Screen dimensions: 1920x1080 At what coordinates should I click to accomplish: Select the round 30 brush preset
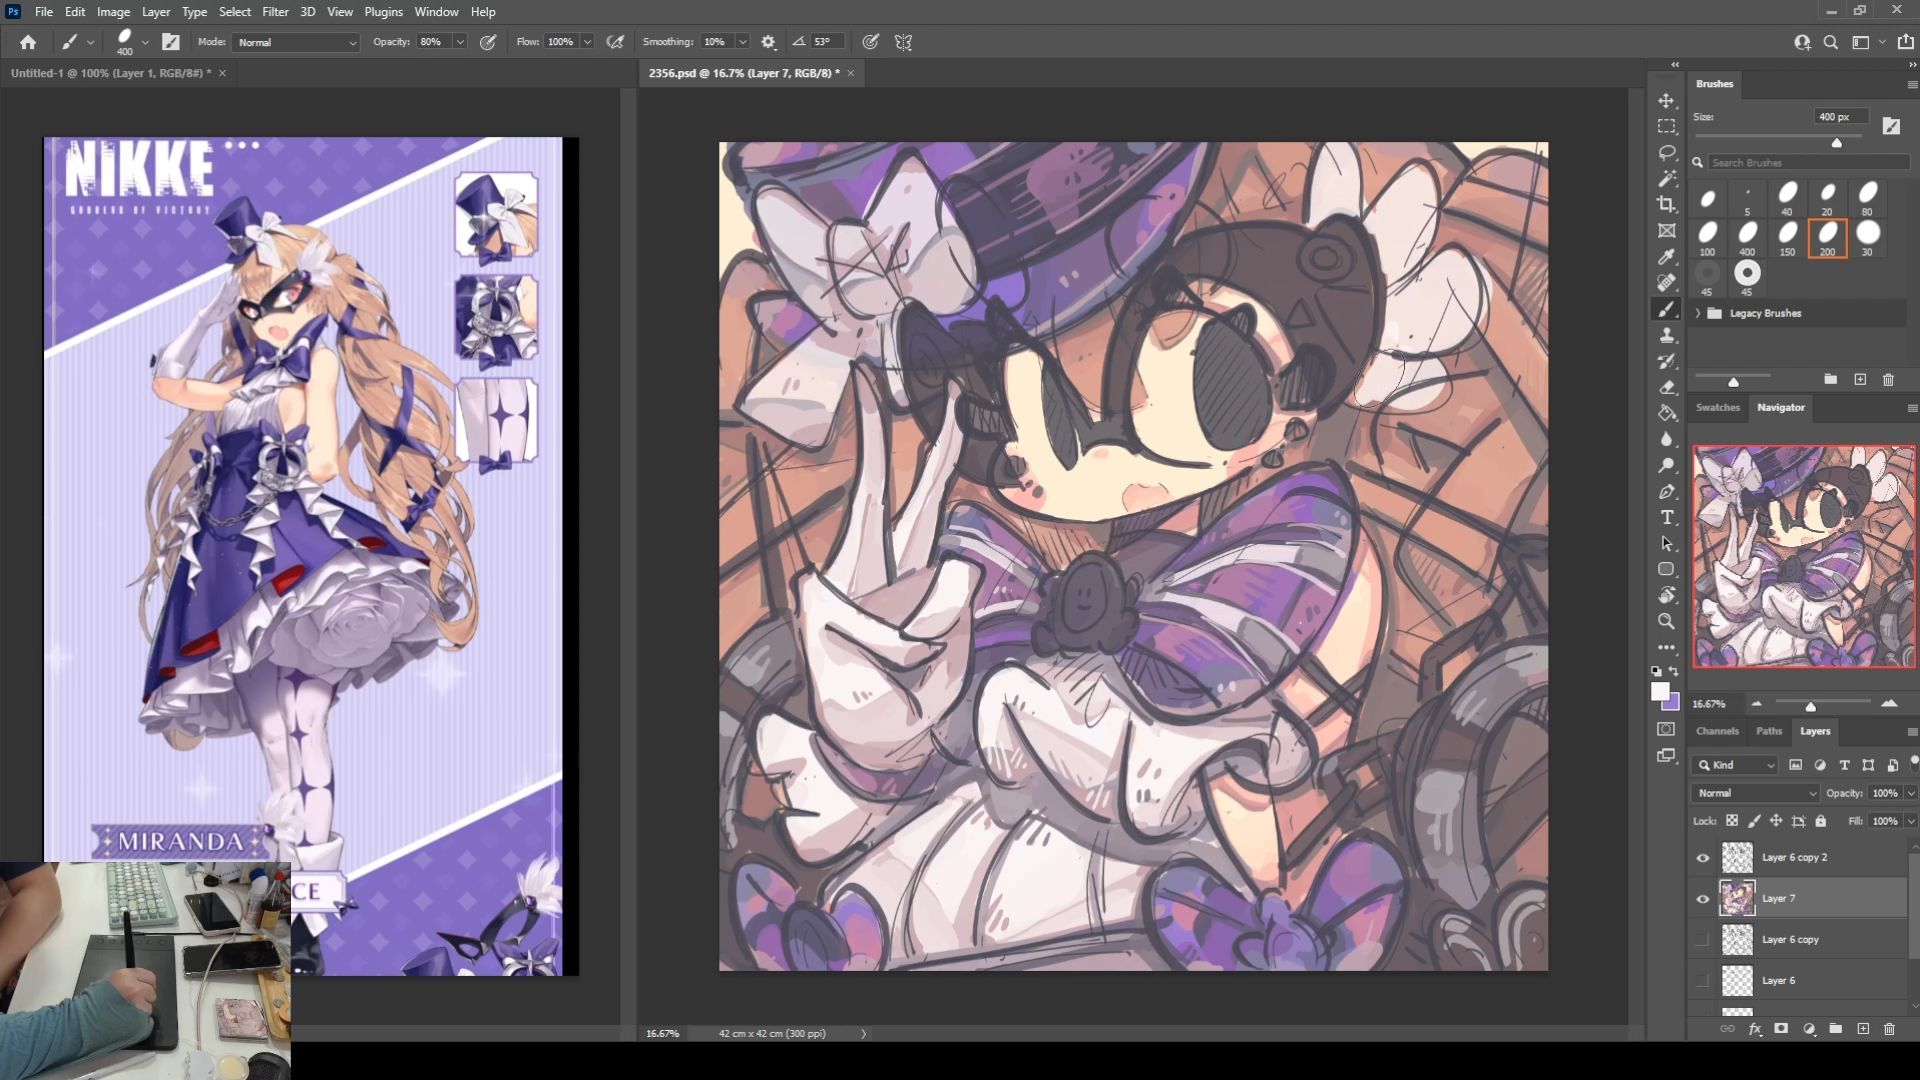tap(1867, 238)
